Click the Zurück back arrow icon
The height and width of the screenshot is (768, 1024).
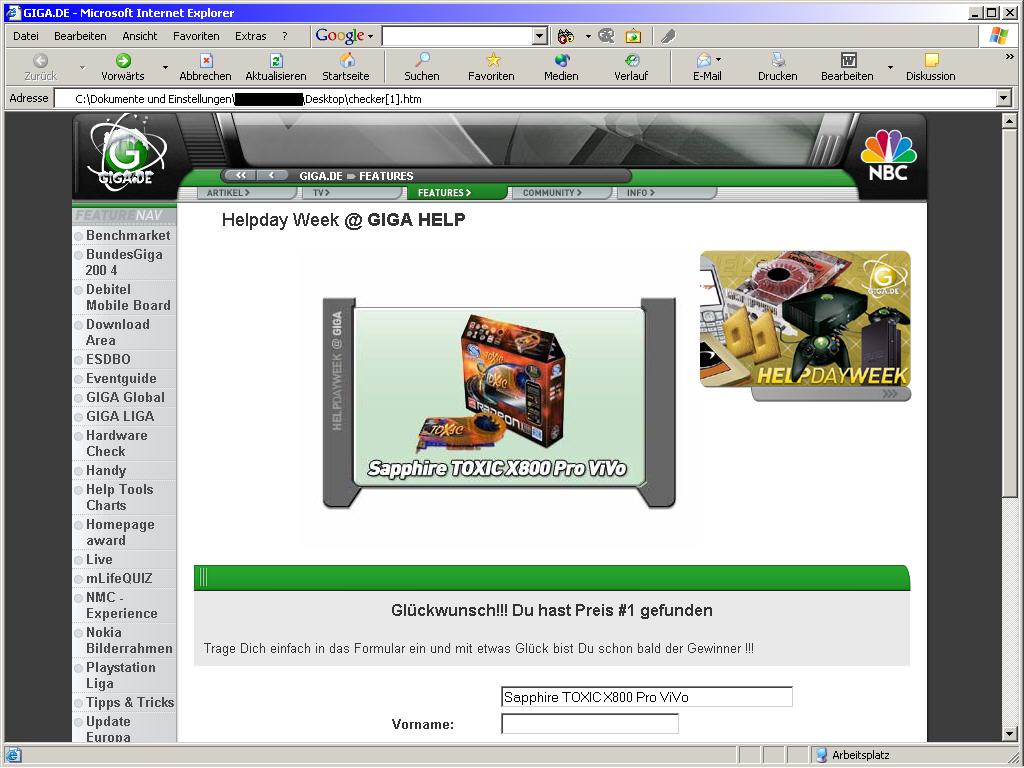click(x=40, y=61)
